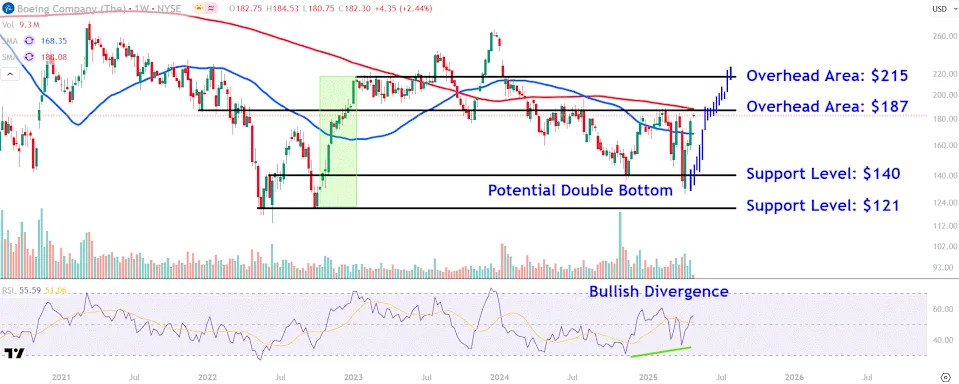959x384 pixels.
Task: Click the 220.00 price axis label
Action: click(944, 73)
